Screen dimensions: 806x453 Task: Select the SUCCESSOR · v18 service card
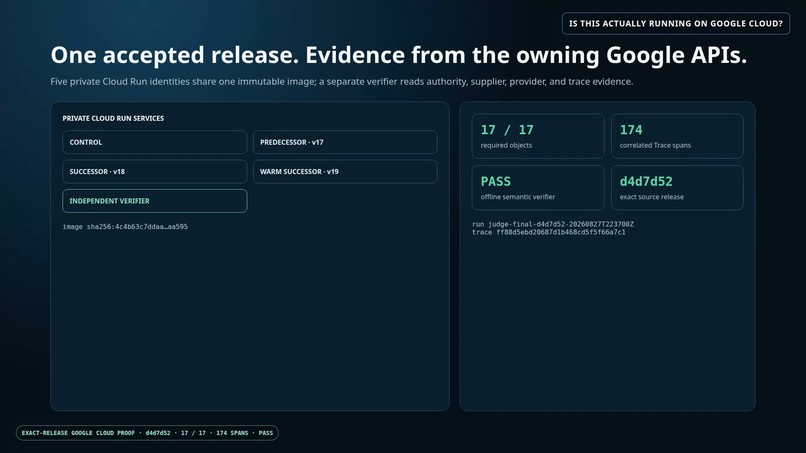155,172
